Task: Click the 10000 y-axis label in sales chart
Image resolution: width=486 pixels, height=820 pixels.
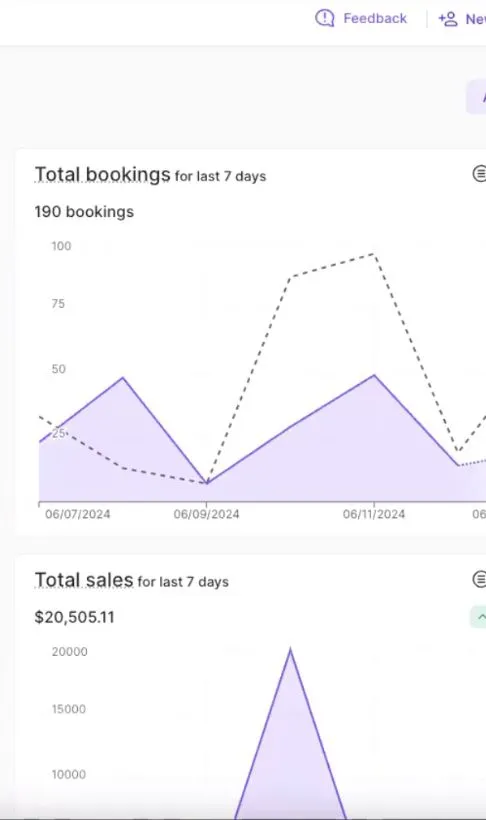Action: [69, 775]
